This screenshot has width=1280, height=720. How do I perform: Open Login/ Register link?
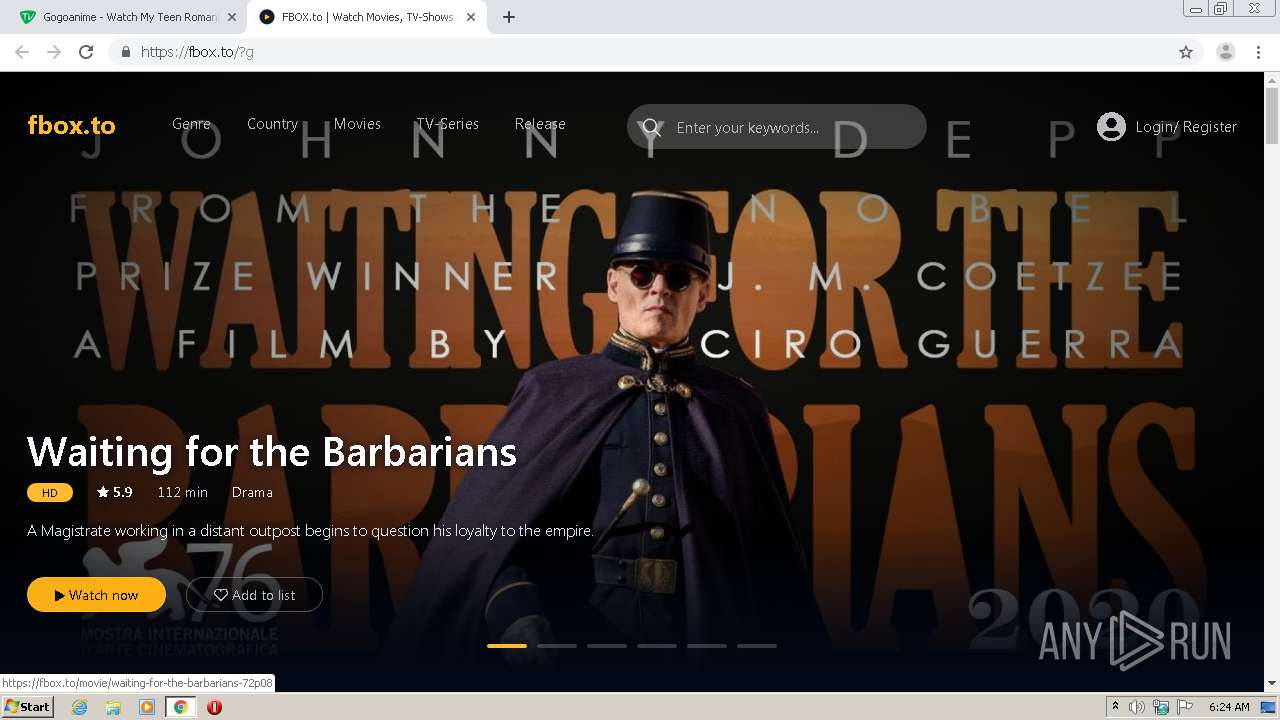[1186, 127]
